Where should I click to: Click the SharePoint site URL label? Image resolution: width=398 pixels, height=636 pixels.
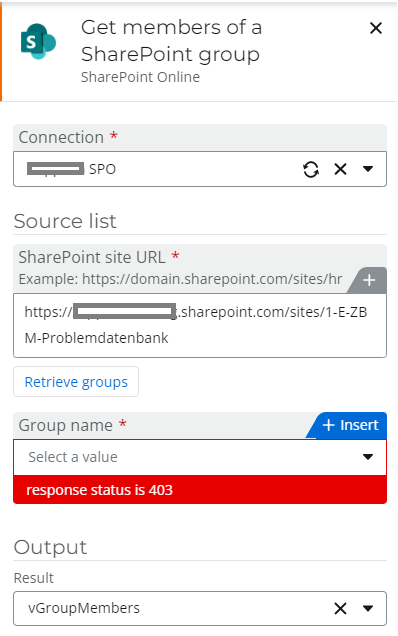click(92, 257)
